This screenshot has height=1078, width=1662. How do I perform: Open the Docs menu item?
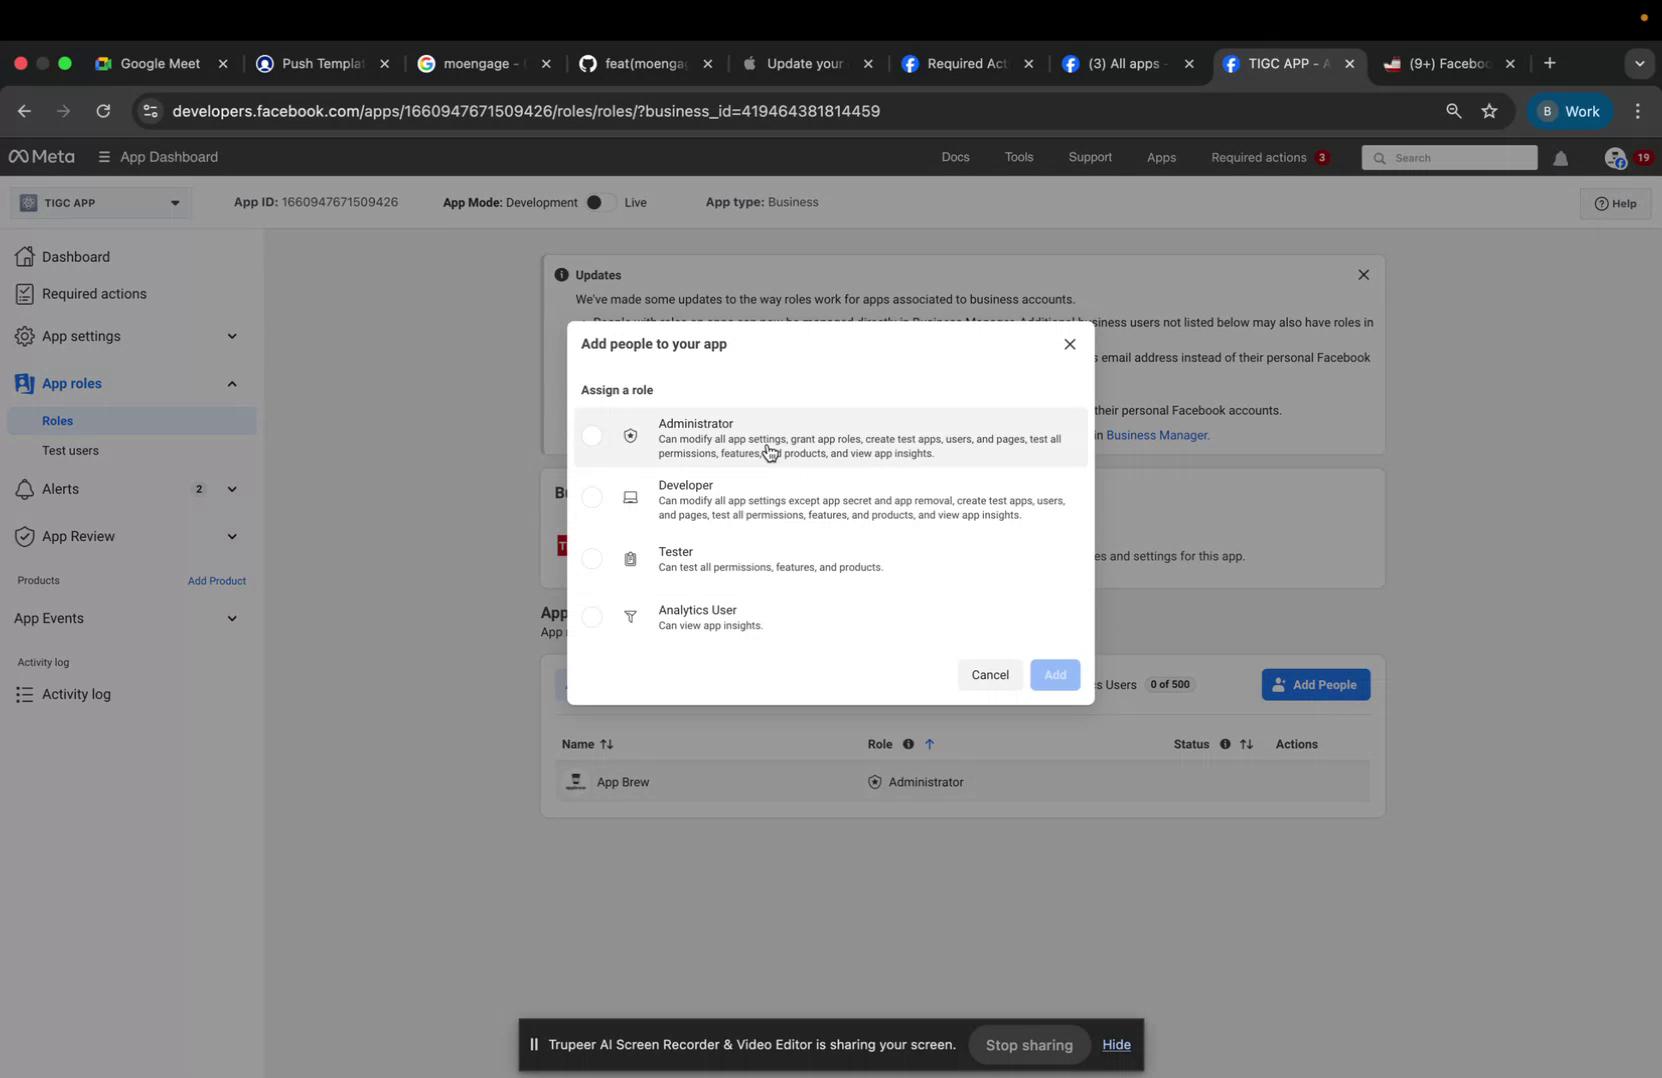point(954,157)
